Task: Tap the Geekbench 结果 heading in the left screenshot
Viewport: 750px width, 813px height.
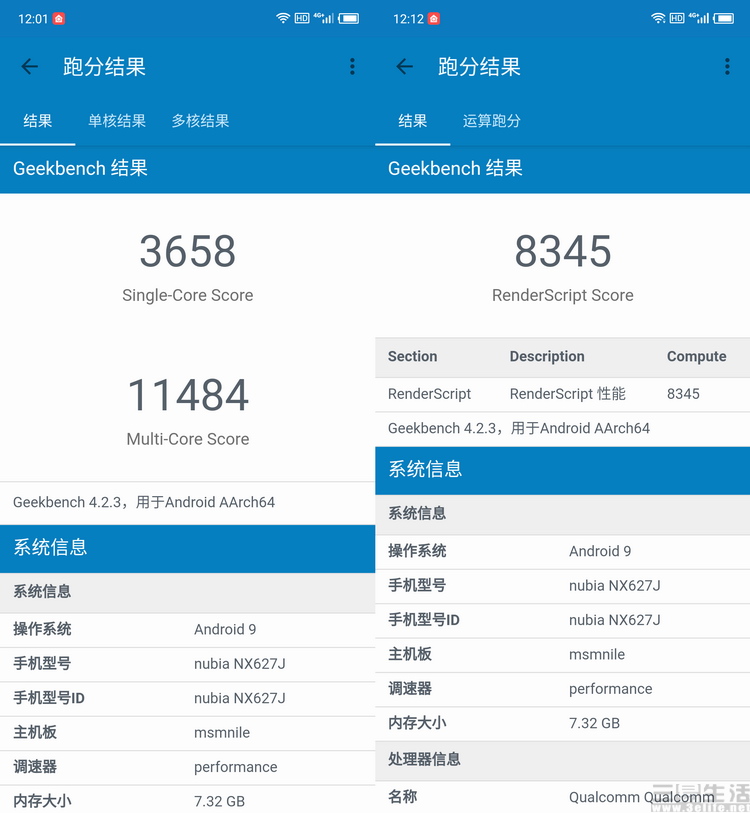Action: click(x=80, y=169)
